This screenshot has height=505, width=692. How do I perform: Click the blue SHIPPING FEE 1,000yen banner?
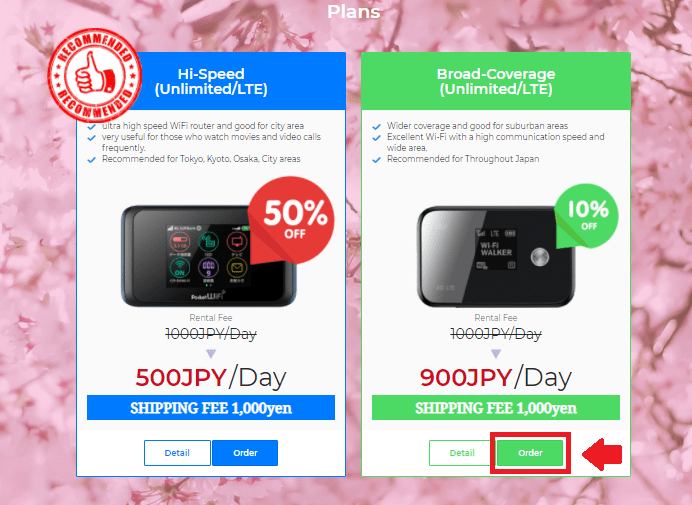coord(211,407)
